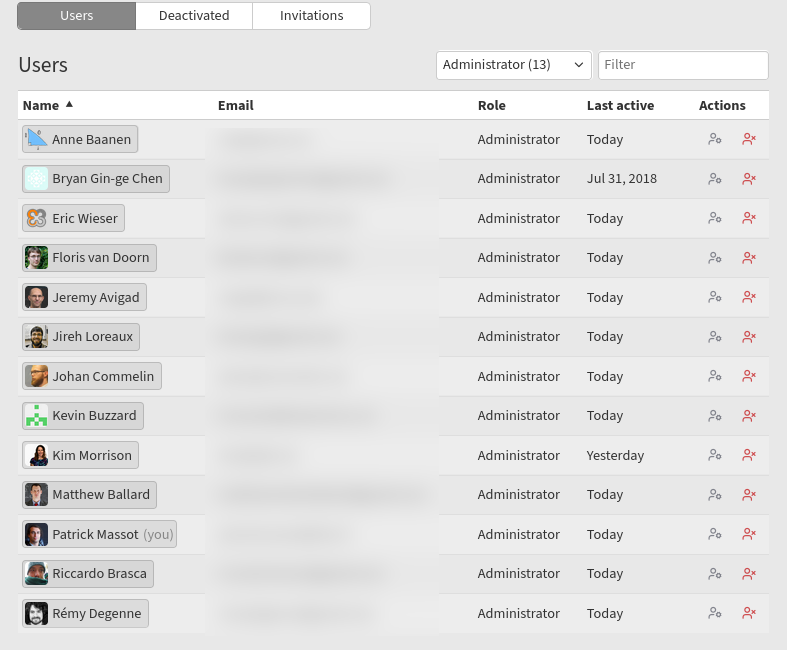Screen dimensions: 787x650
Task: Click deactivate icon for Bryan Gin-ge Chen
Action: 748,179
